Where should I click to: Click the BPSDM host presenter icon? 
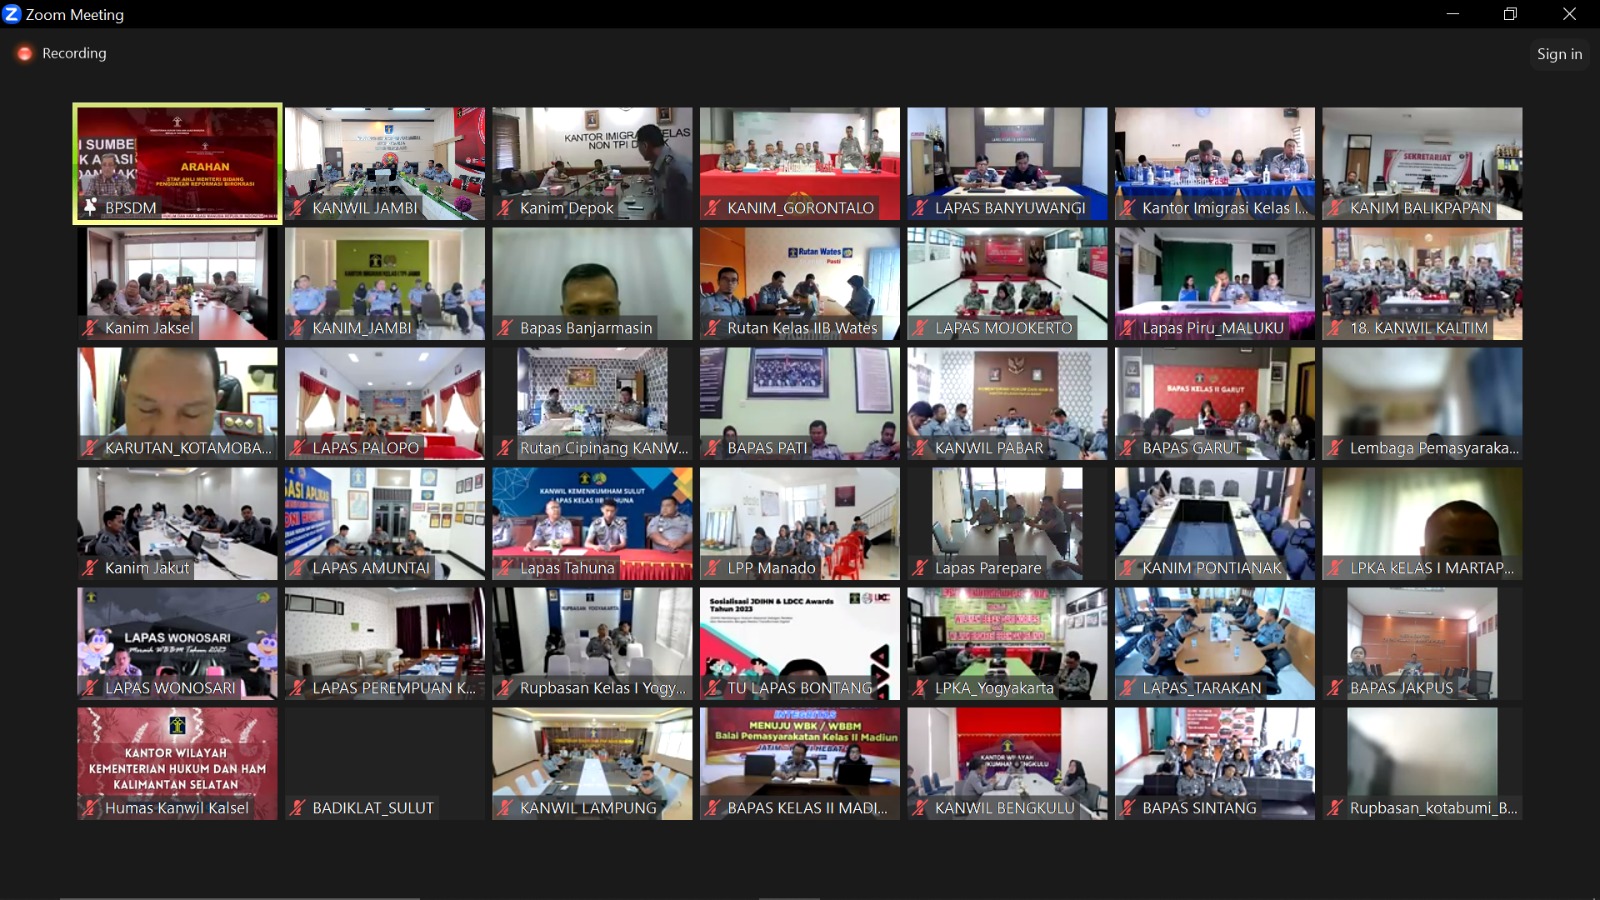click(x=90, y=208)
